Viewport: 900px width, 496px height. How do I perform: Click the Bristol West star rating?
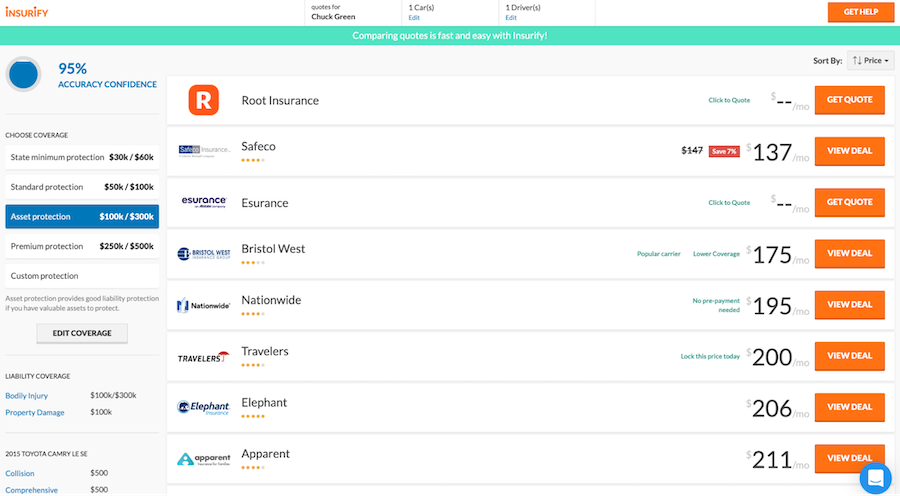point(253,263)
